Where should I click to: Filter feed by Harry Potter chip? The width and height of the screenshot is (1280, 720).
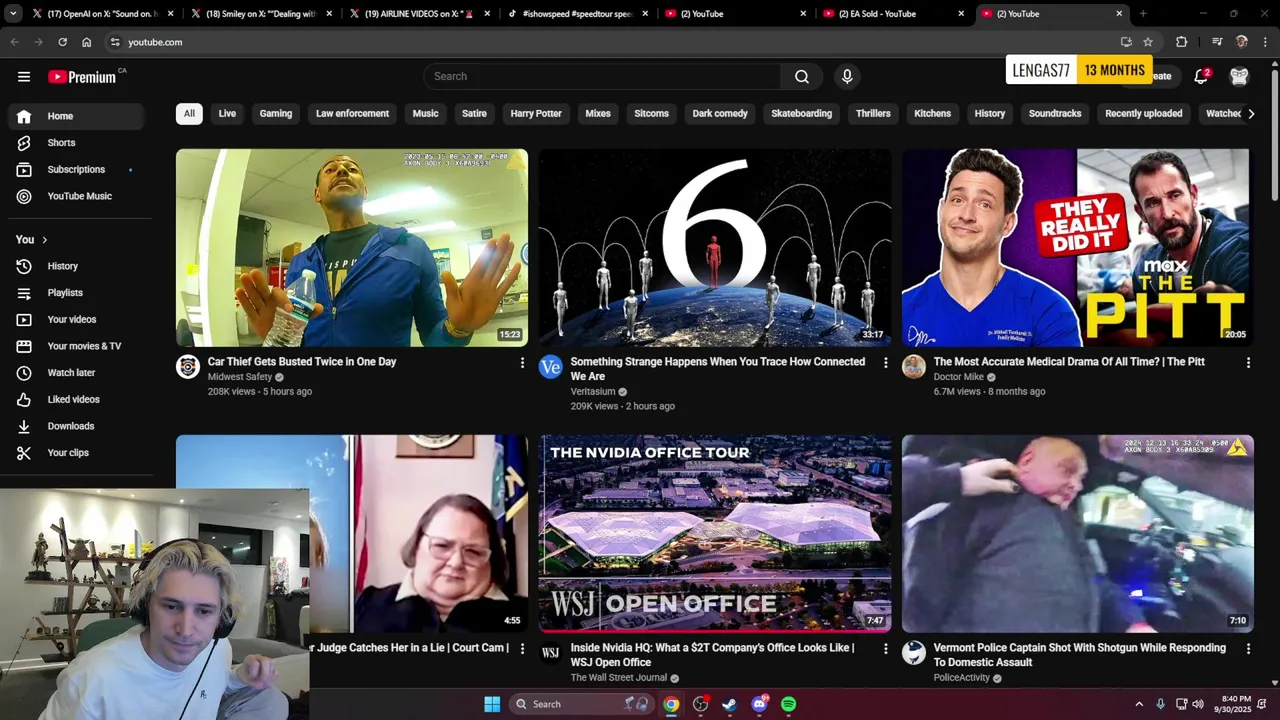click(536, 114)
